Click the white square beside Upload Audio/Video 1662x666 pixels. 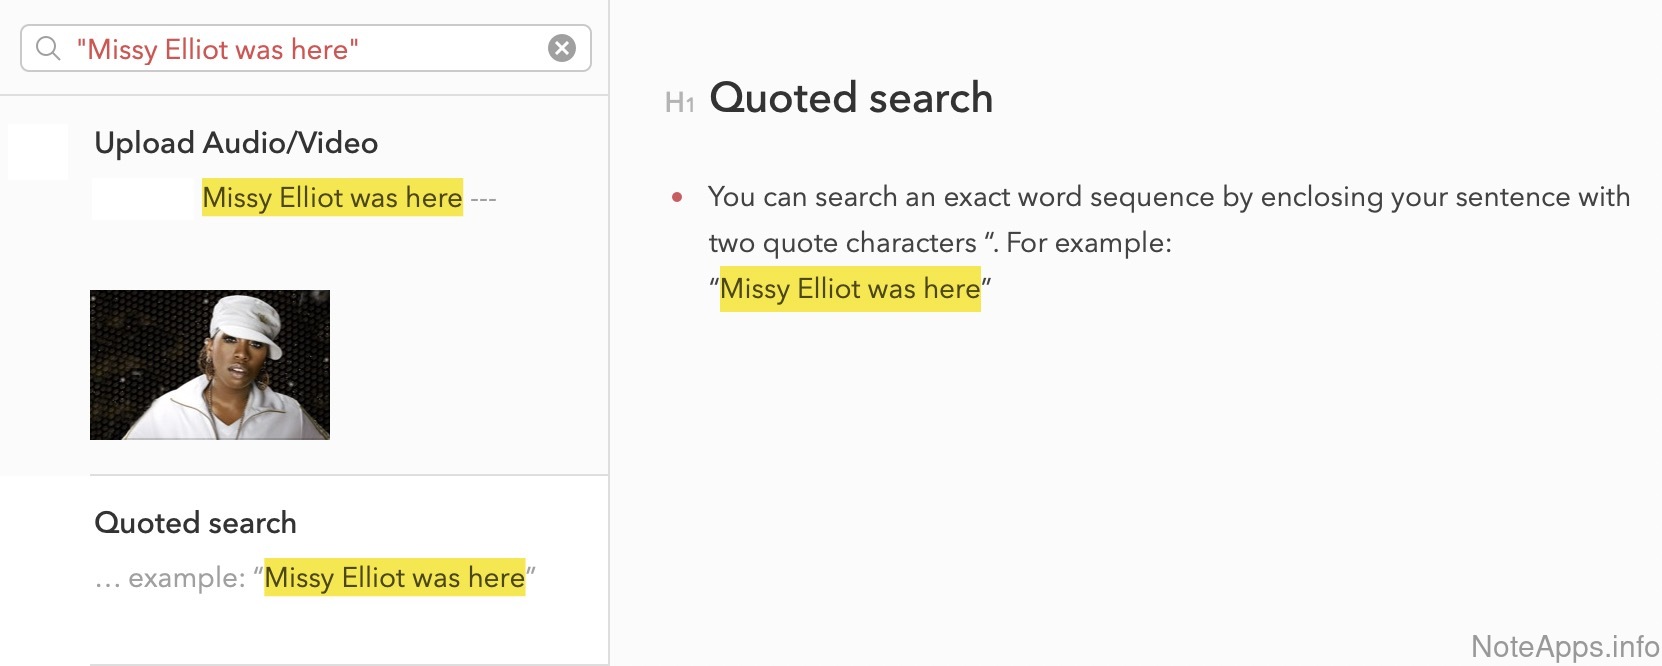click(x=38, y=152)
